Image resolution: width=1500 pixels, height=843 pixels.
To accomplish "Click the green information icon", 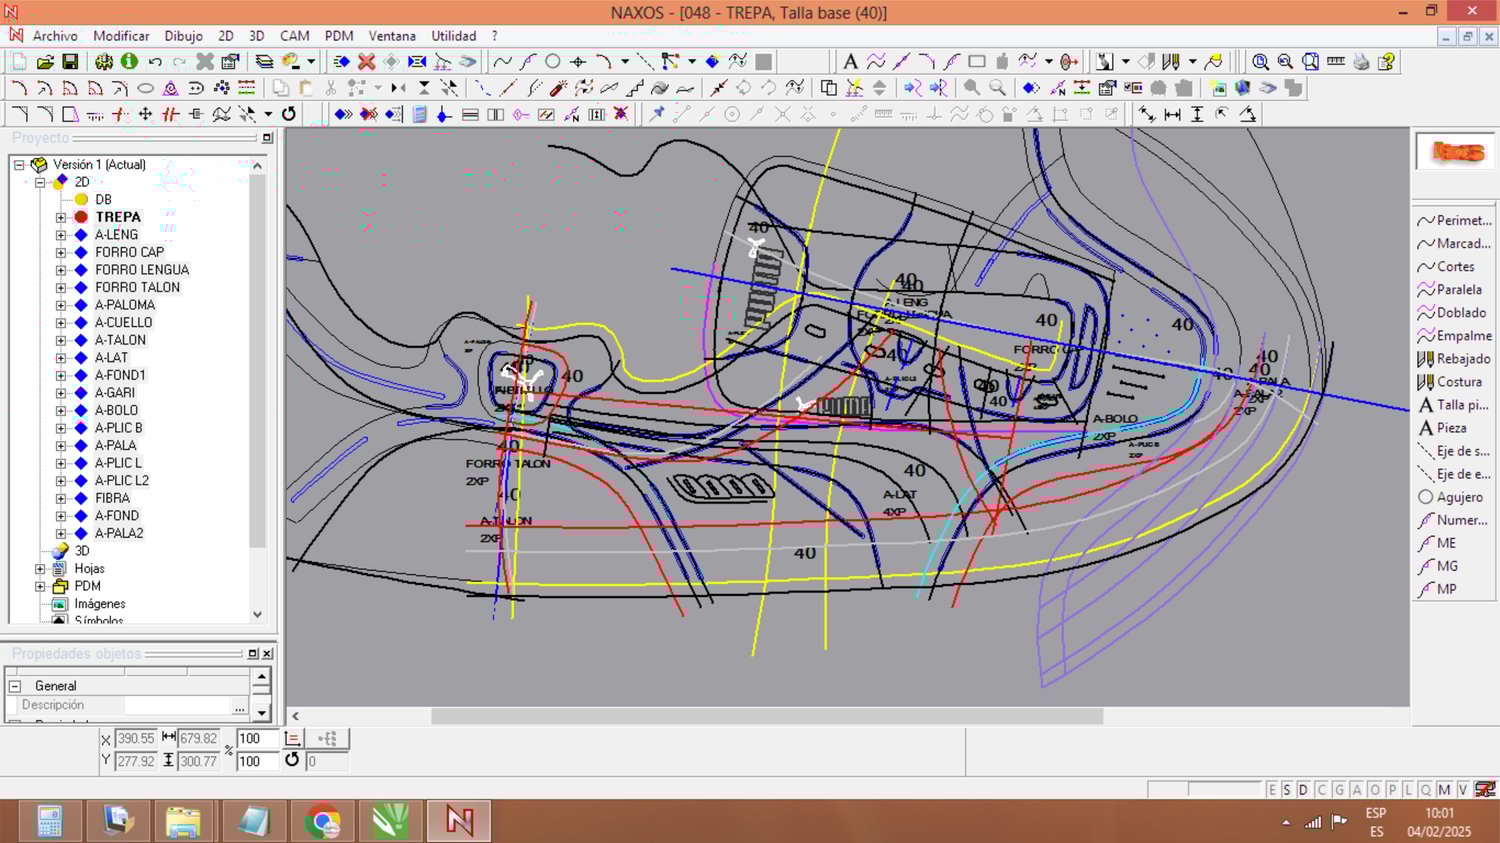I will click(129, 62).
